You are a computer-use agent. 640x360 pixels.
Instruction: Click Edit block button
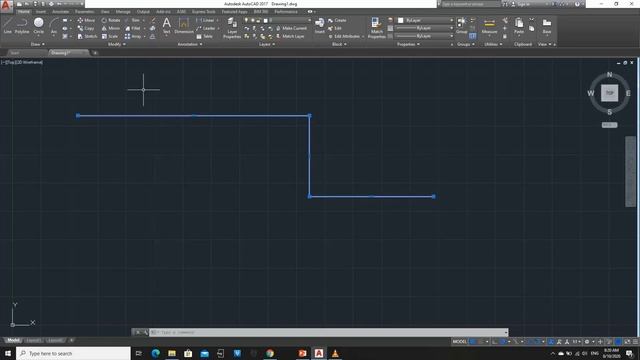pos(335,28)
